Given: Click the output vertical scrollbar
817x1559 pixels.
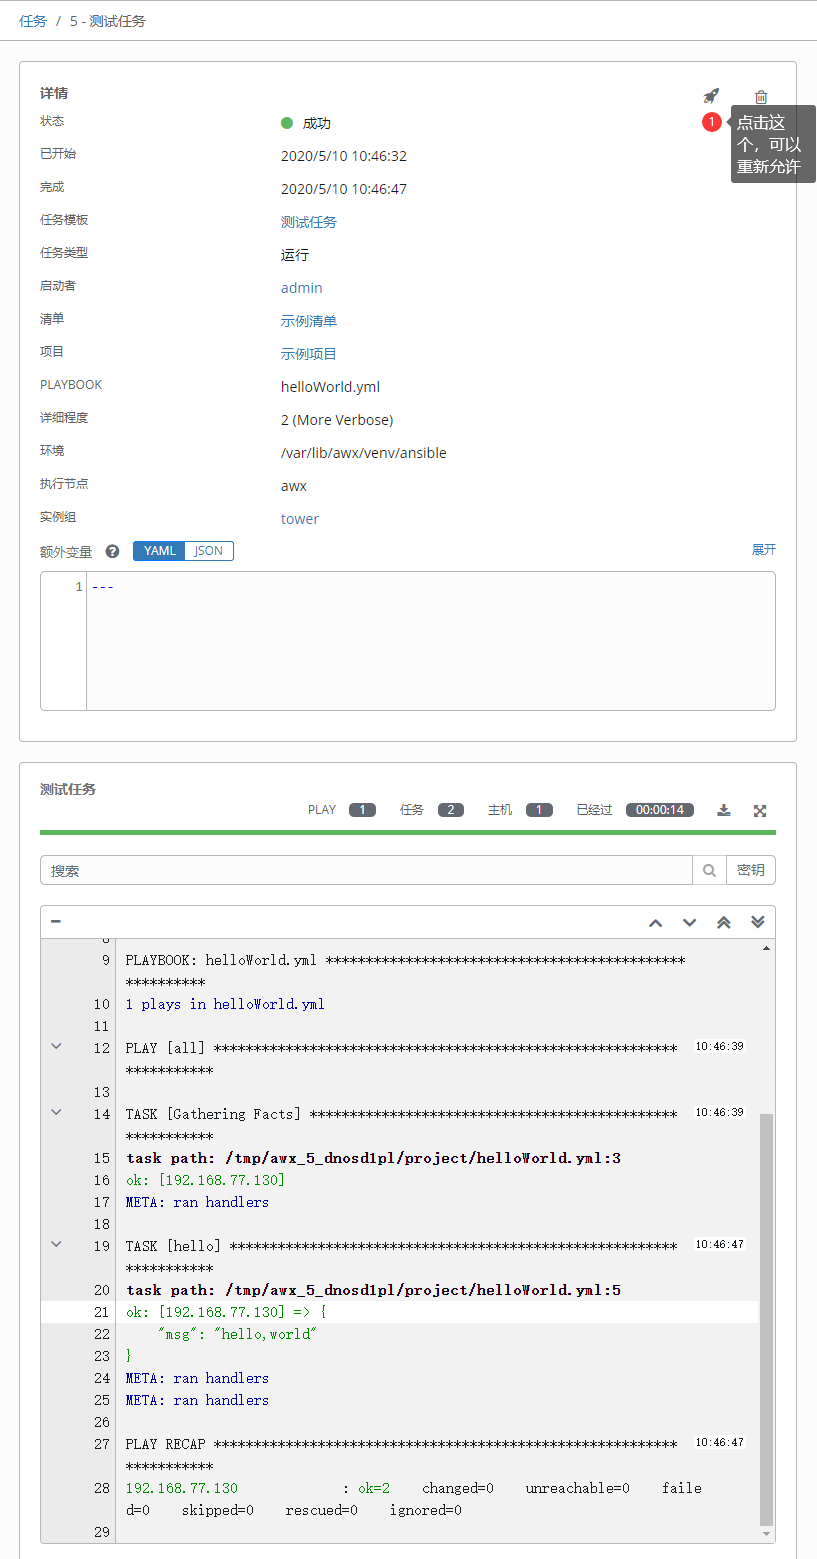Looking at the screenshot, I should [767, 1300].
